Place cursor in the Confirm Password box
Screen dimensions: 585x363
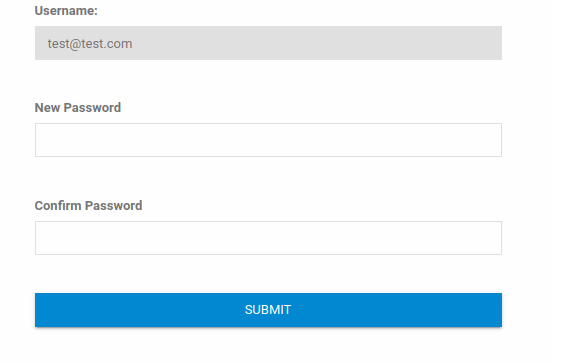(268, 238)
